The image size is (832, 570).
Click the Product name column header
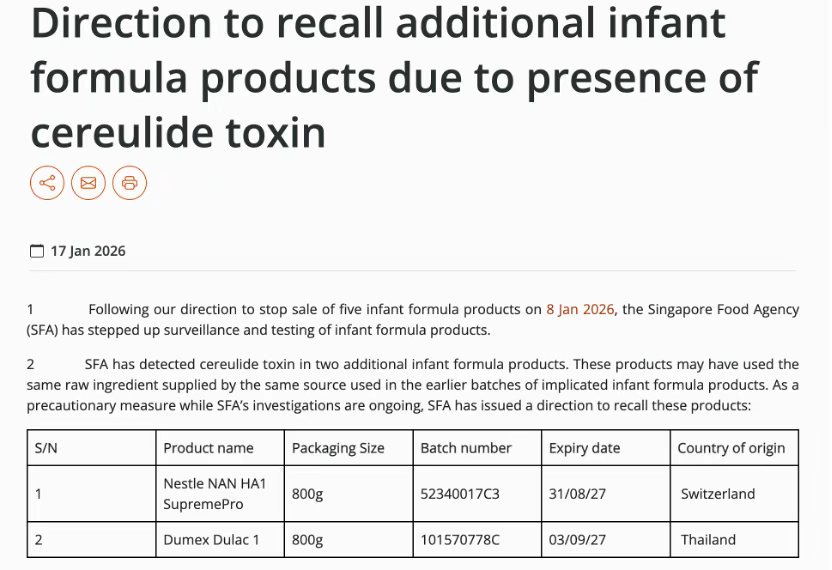(x=208, y=448)
